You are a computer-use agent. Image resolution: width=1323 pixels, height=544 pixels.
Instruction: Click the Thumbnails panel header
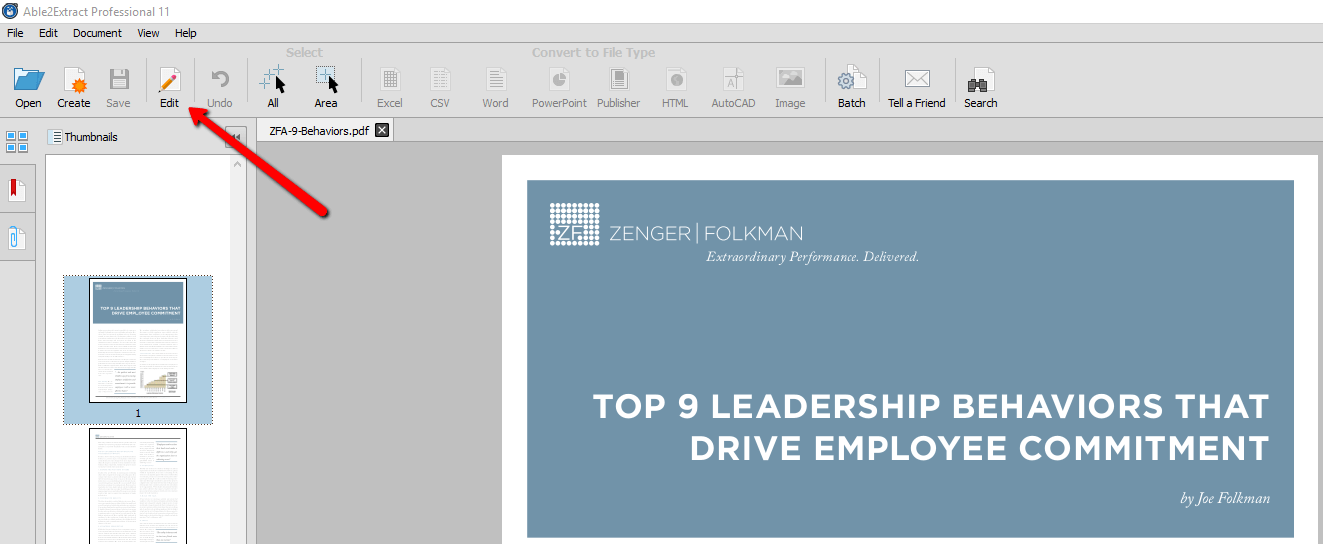(x=84, y=137)
